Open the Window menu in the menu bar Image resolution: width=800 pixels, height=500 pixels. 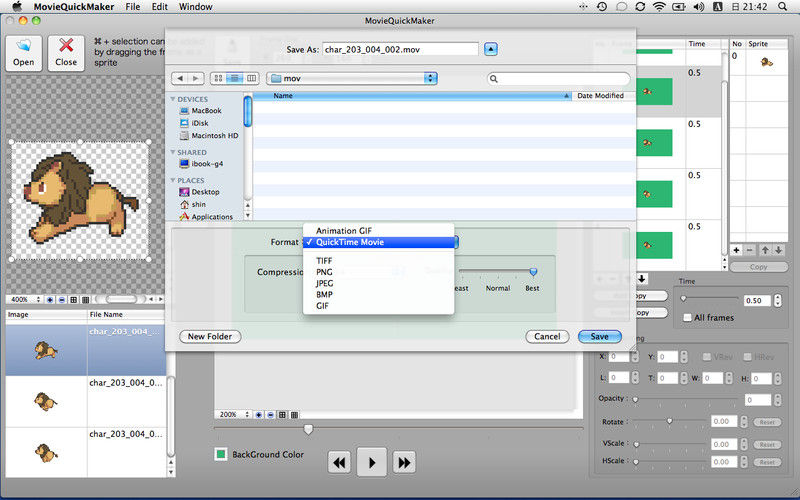click(x=195, y=7)
